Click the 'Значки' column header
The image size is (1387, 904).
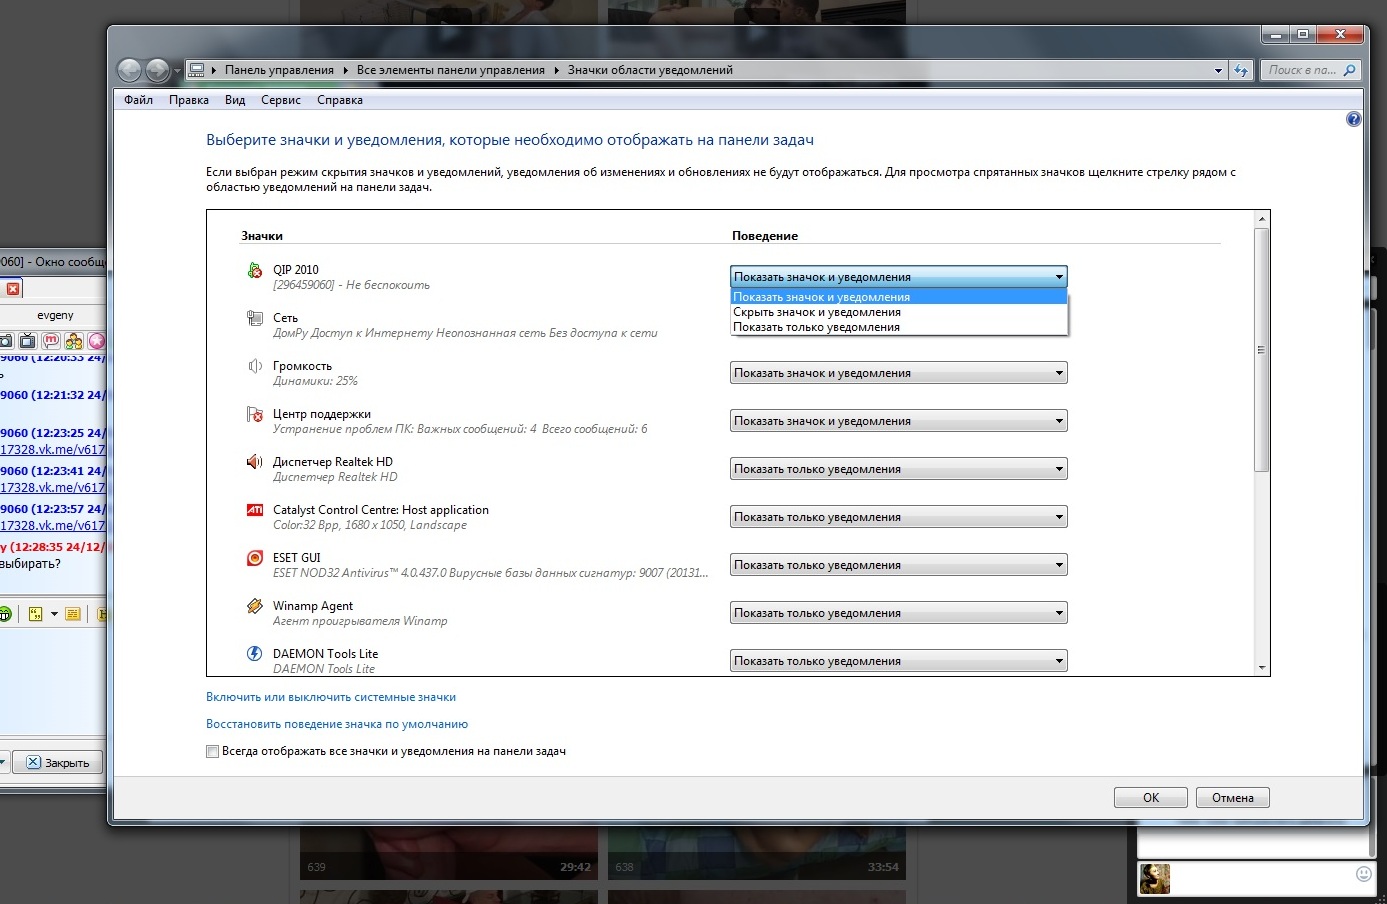point(262,236)
